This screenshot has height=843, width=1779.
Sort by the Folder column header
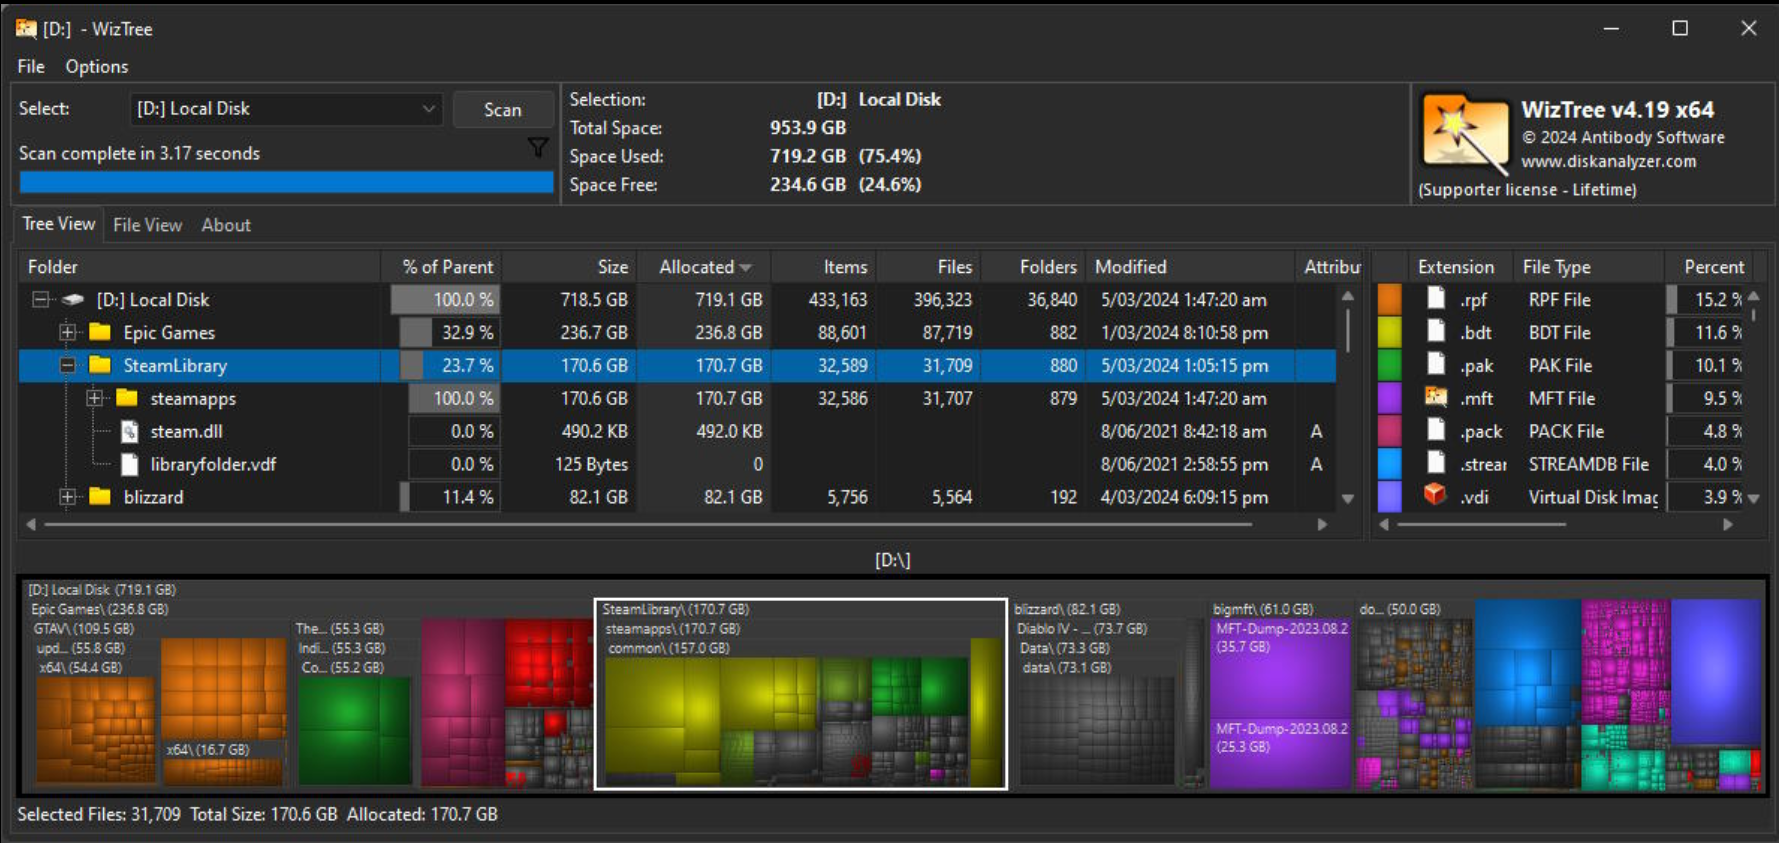200,267
